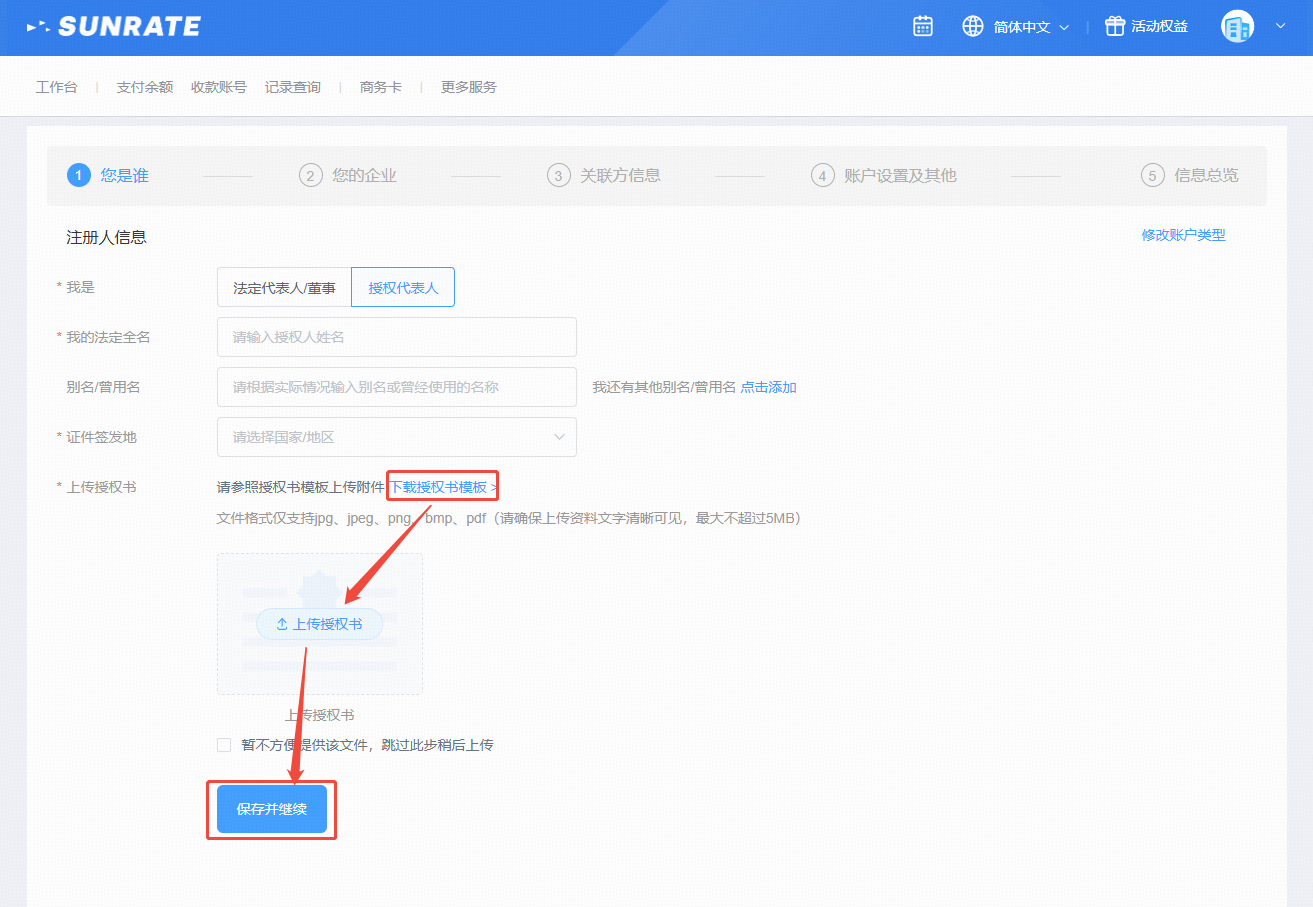The width and height of the screenshot is (1313, 907).
Task: Open the 证件签发地 country dropdown
Action: [x=396, y=437]
